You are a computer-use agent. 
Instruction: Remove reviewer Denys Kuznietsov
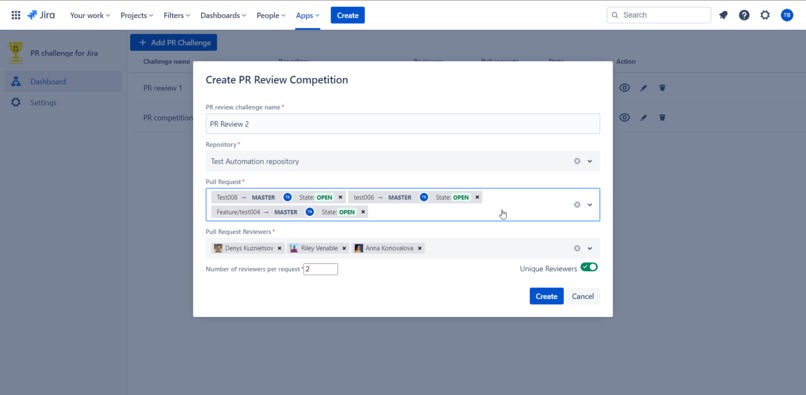click(x=279, y=248)
